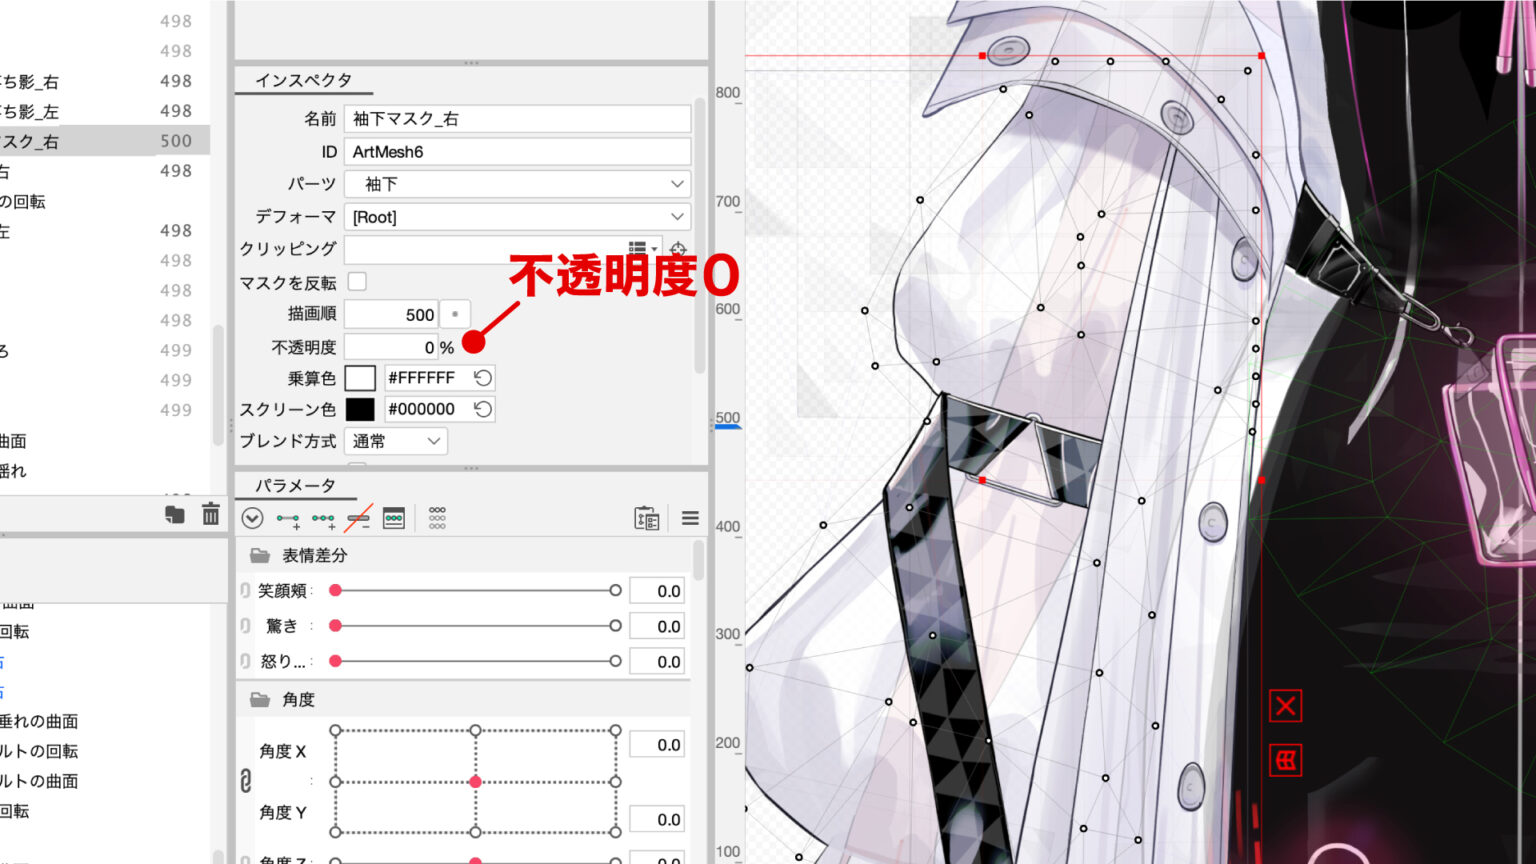The width and height of the screenshot is (1536, 864).
Task: Click the clipping target crosshair icon
Action: click(x=678, y=249)
